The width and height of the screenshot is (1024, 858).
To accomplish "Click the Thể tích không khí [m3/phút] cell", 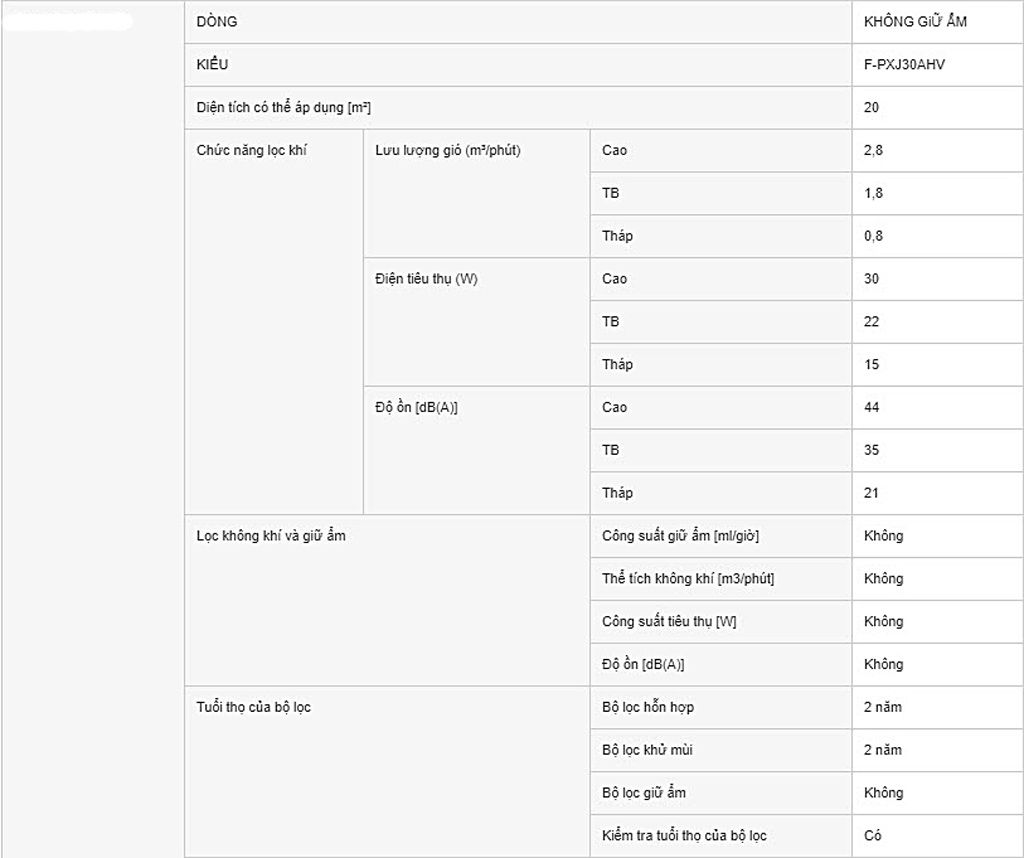I will click(x=721, y=579).
